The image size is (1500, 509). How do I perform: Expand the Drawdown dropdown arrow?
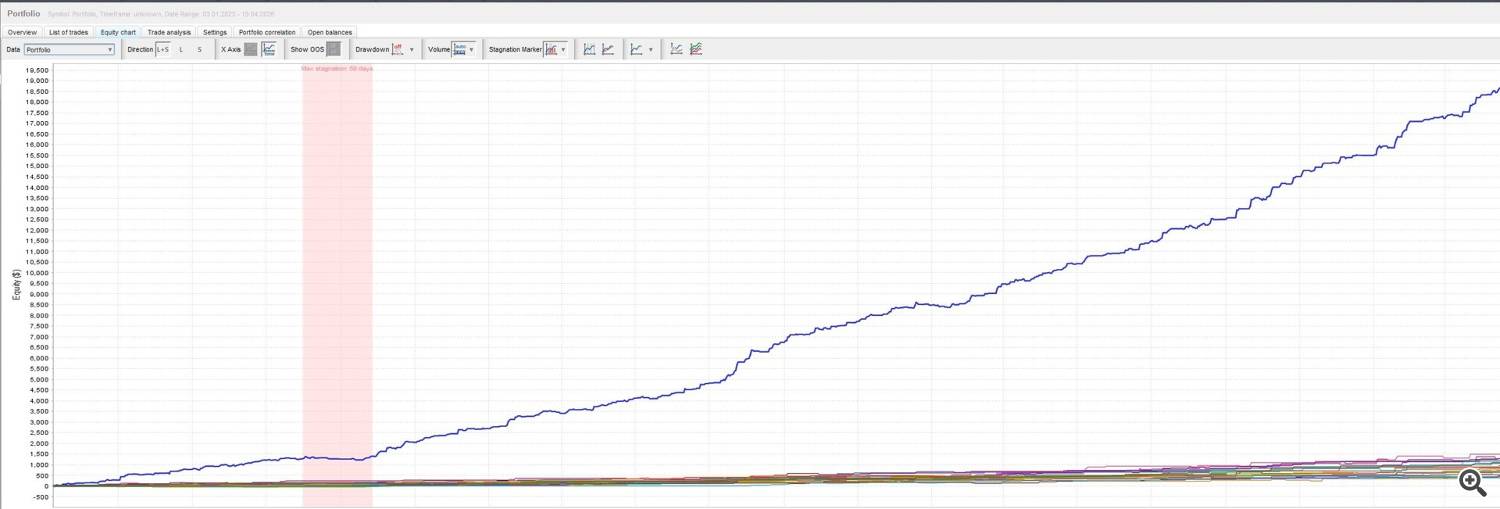[x=411, y=49]
